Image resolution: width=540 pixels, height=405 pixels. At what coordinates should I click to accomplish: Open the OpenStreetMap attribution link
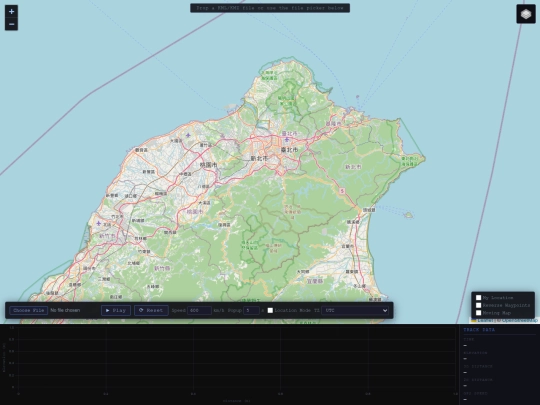tap(519, 321)
